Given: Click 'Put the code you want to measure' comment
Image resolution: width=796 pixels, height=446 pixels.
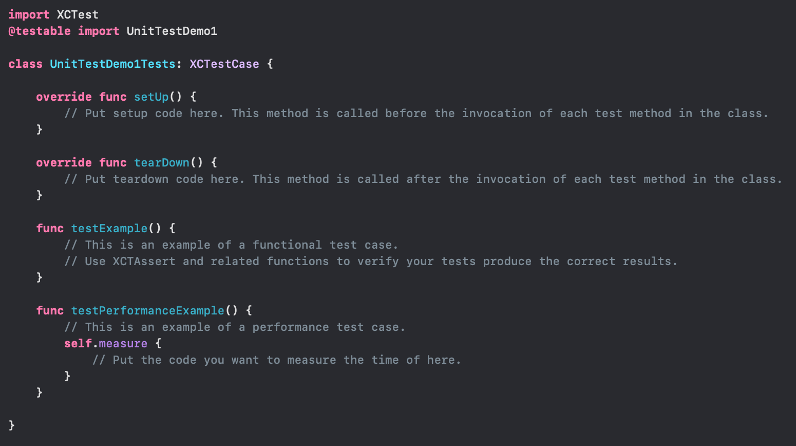Looking at the screenshot, I should 276,360.
